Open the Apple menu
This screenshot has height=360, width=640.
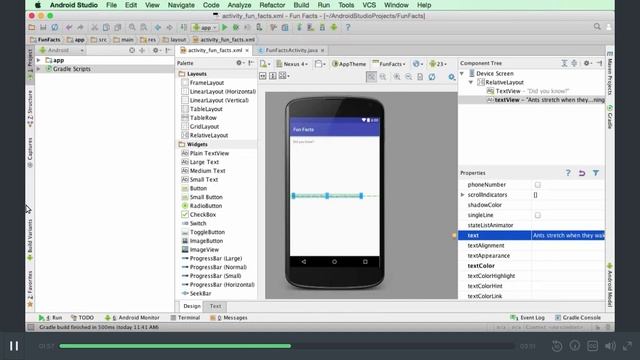(38, 5)
